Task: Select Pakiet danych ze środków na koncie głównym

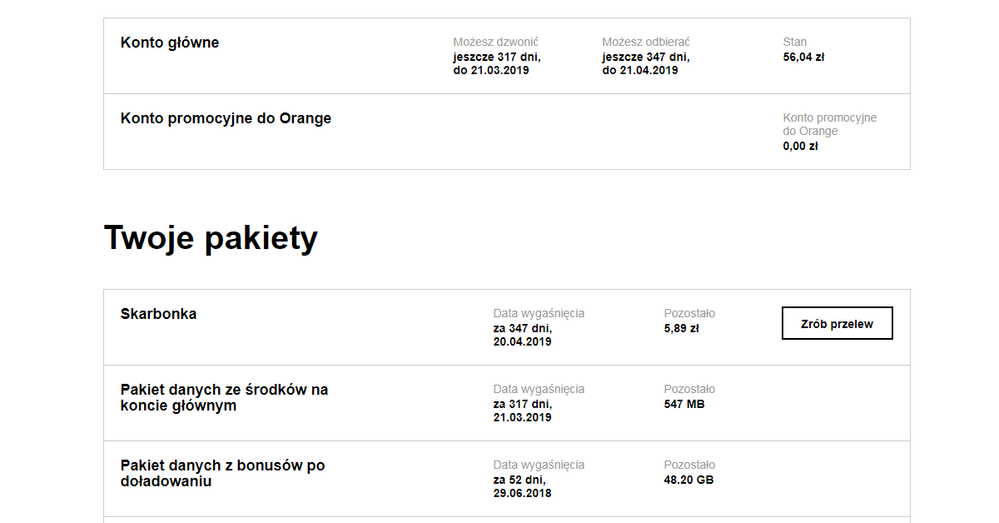Action: (224, 397)
